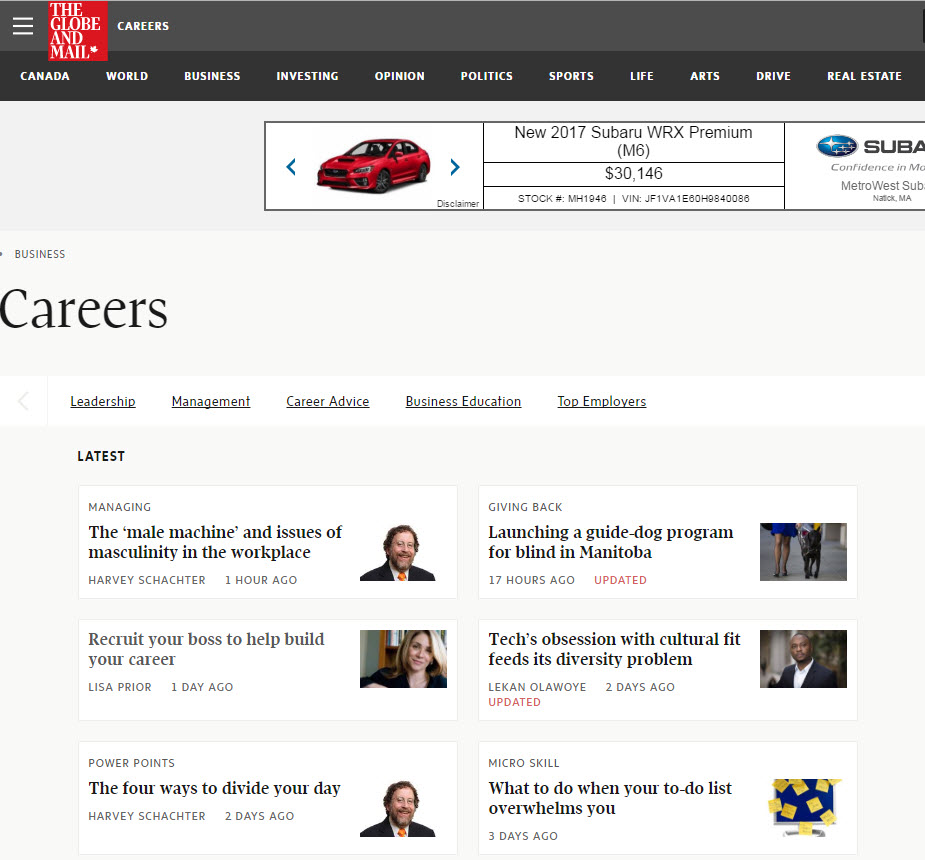Show next car in Subaru ad
The image size is (925, 860).
(455, 167)
